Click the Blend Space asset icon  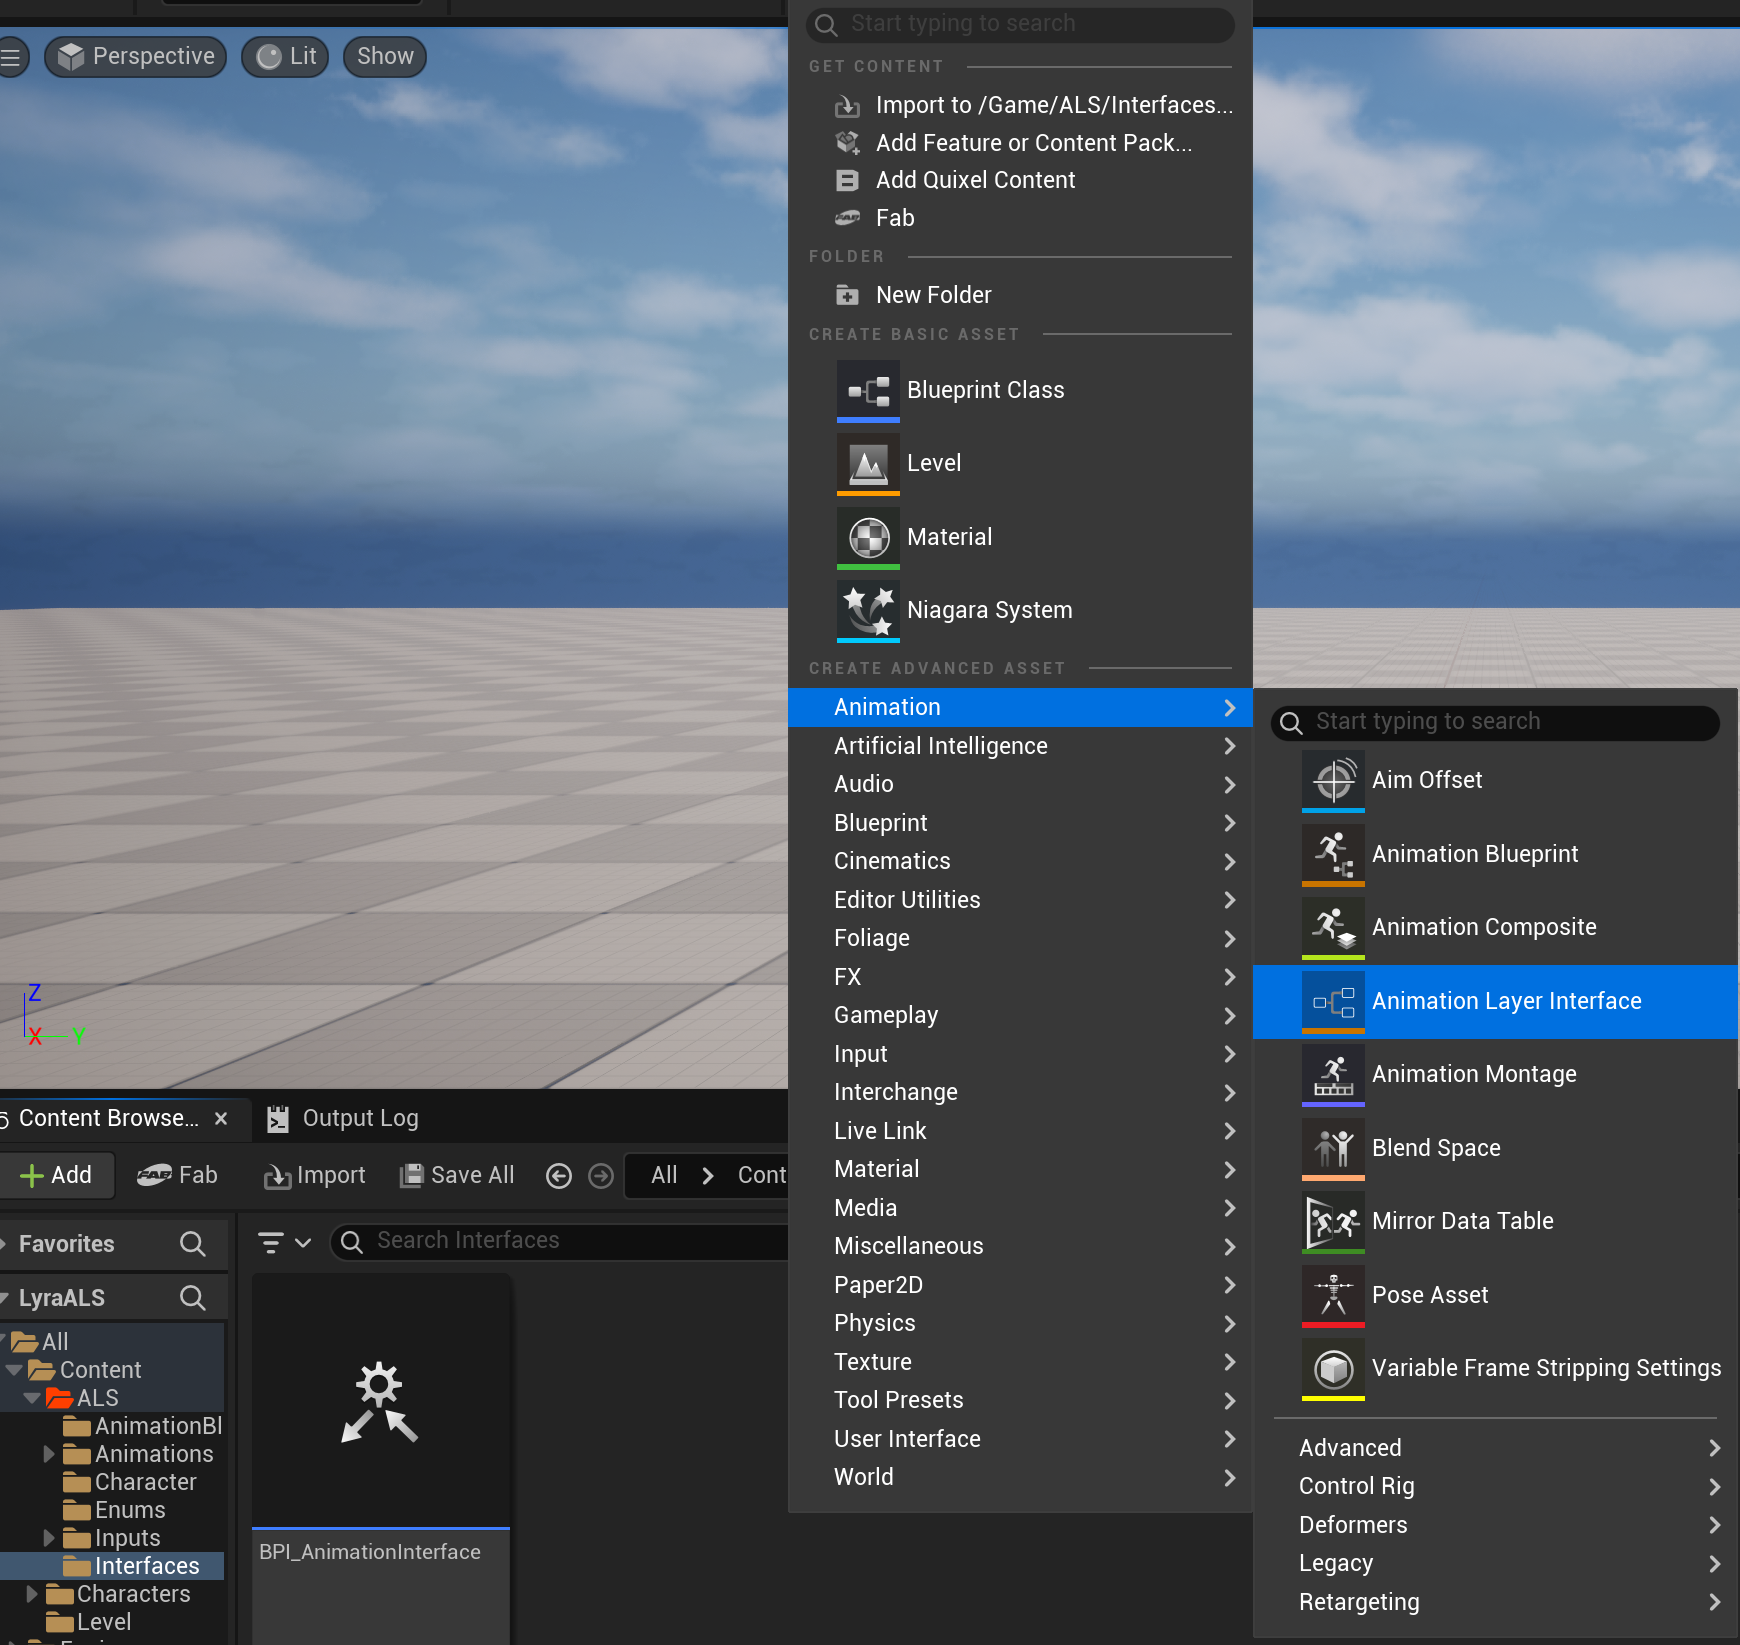coord(1333,1148)
